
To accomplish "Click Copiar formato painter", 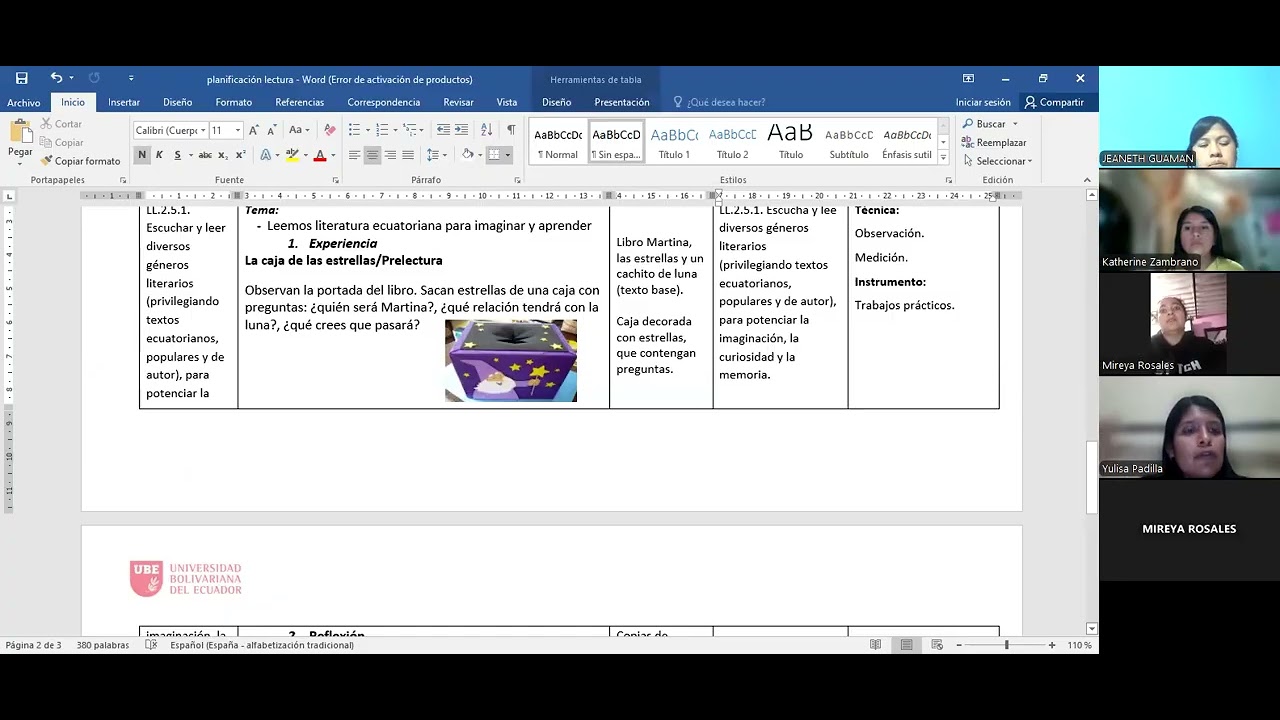I will pos(80,161).
